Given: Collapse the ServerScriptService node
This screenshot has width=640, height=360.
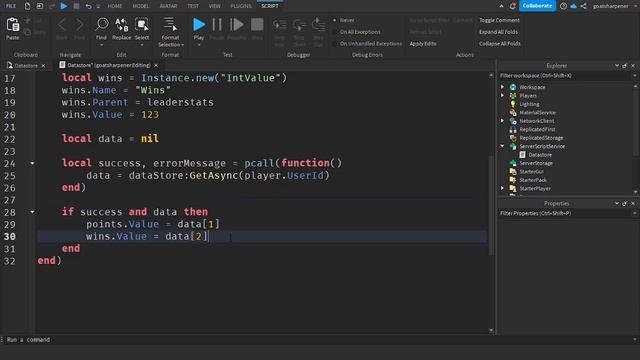Looking at the screenshot, I should coord(502,146).
